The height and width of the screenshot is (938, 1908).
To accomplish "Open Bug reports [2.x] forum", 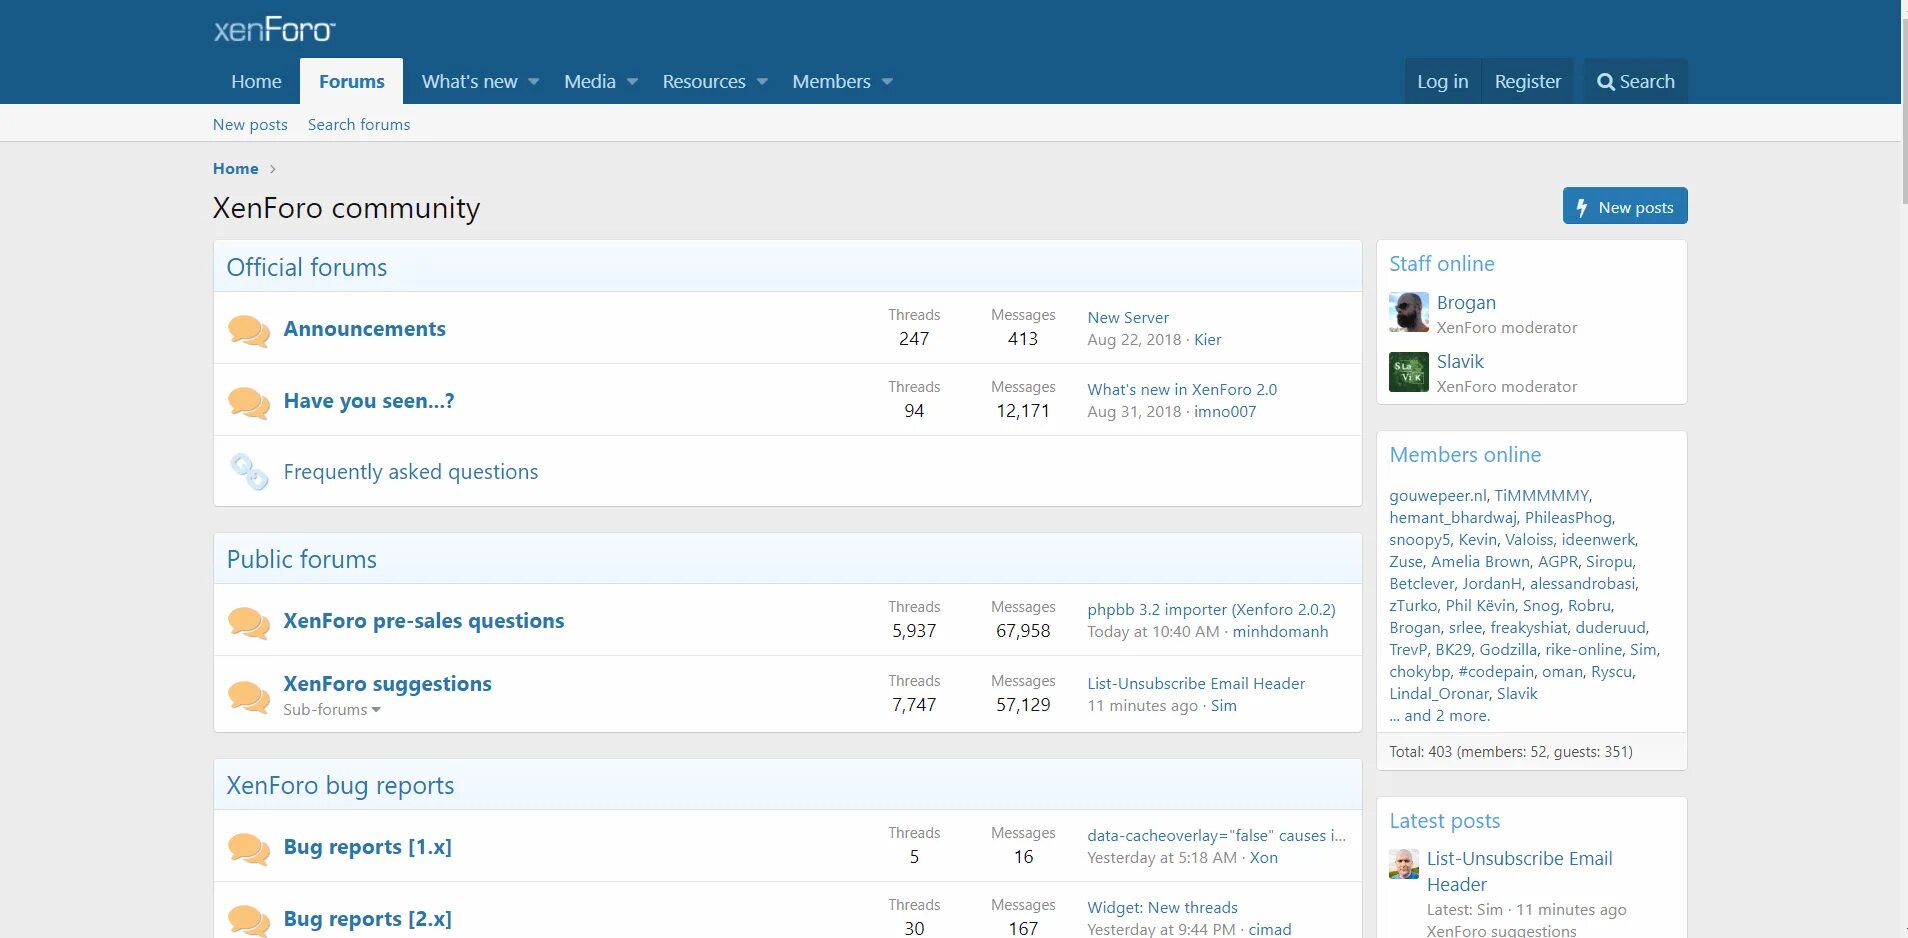I will tap(367, 918).
